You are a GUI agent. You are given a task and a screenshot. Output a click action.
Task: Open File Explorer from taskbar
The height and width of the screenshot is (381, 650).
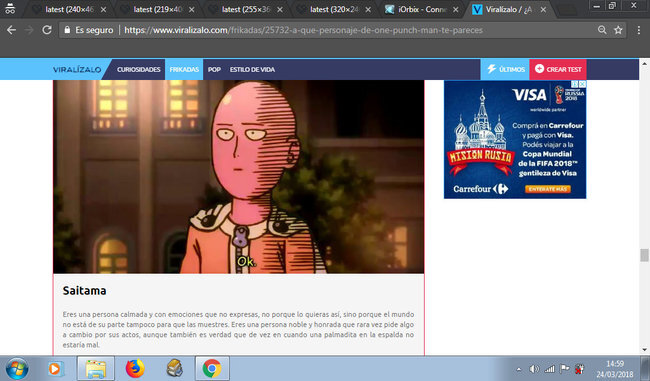(x=96, y=369)
